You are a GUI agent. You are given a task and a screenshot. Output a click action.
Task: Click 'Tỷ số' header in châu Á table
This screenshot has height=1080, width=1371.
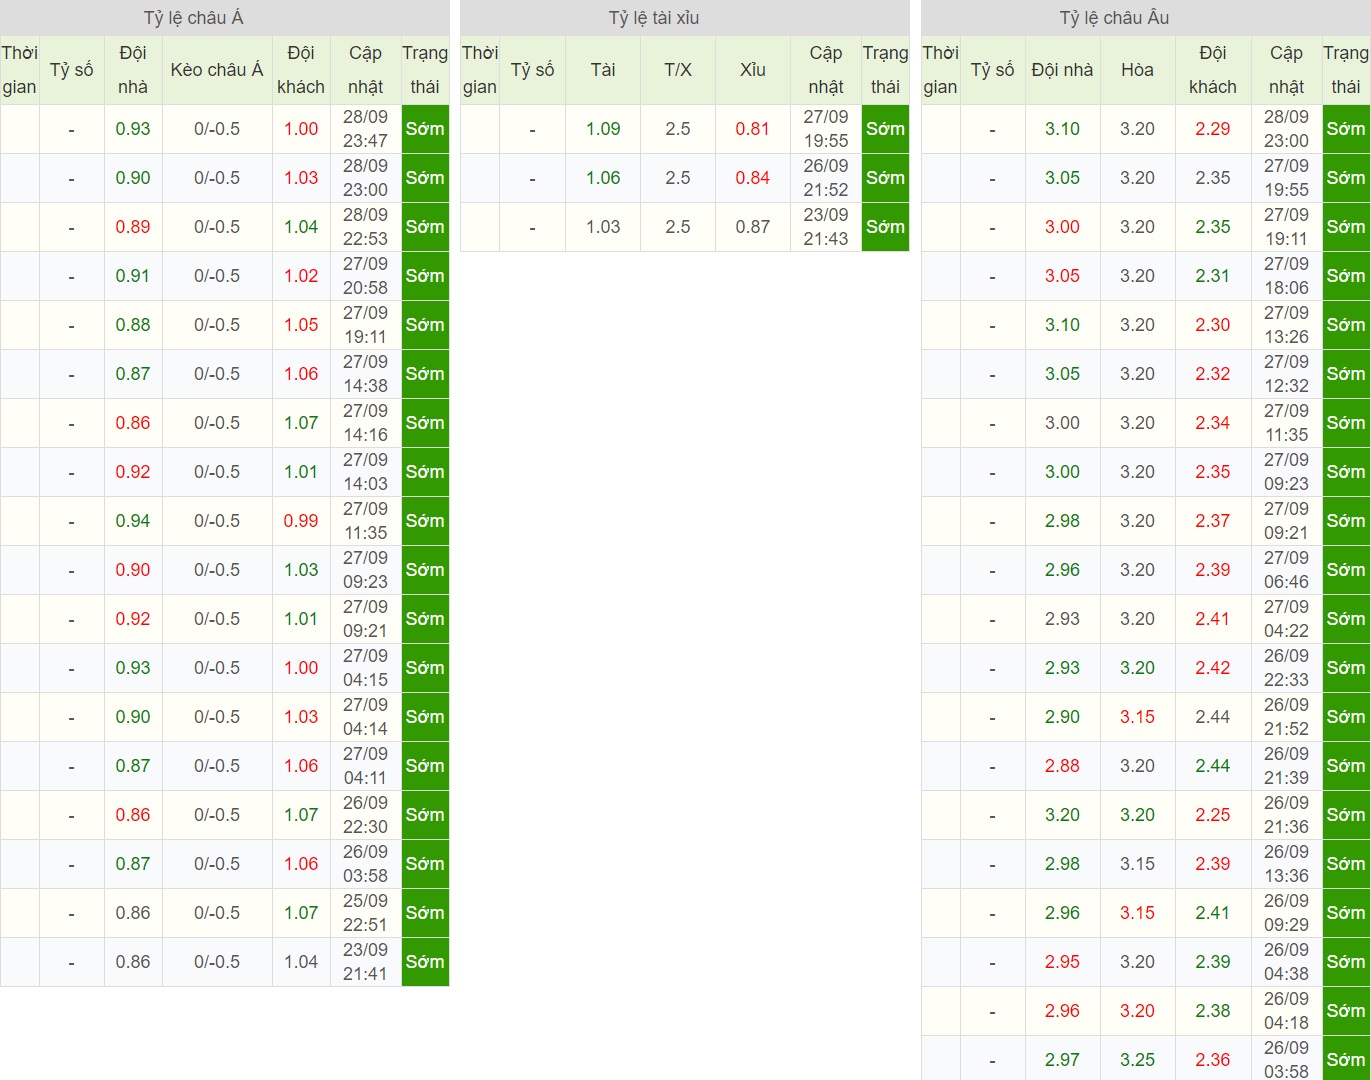coord(72,70)
